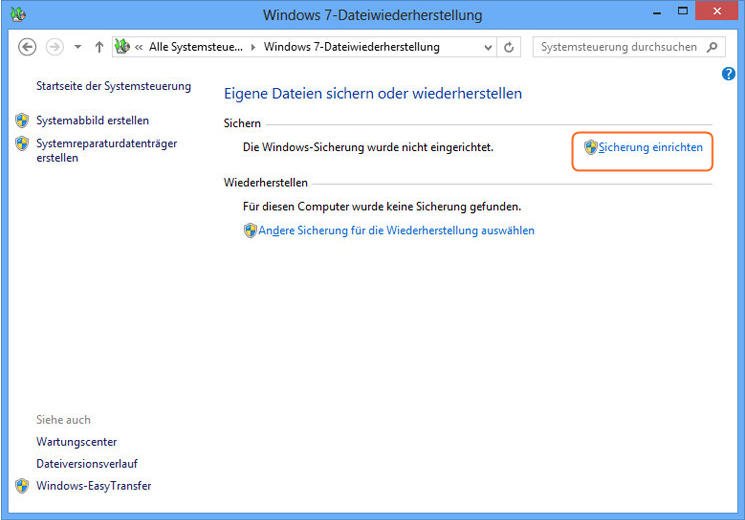Maximize the Dateiwiederherstellung window
Image resolution: width=745 pixels, height=520 pixels.
(x=683, y=11)
